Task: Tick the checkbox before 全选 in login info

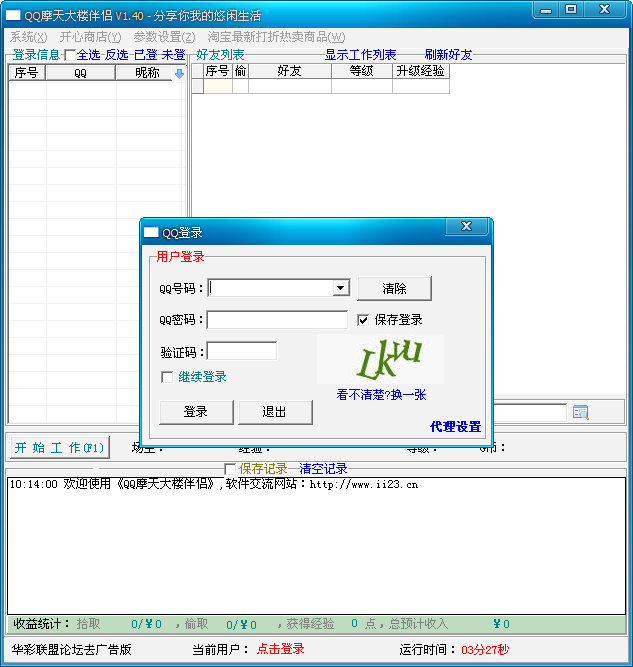Action: click(70, 55)
